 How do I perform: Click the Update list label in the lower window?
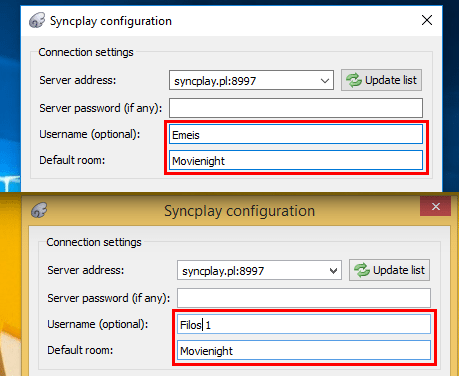pos(399,270)
